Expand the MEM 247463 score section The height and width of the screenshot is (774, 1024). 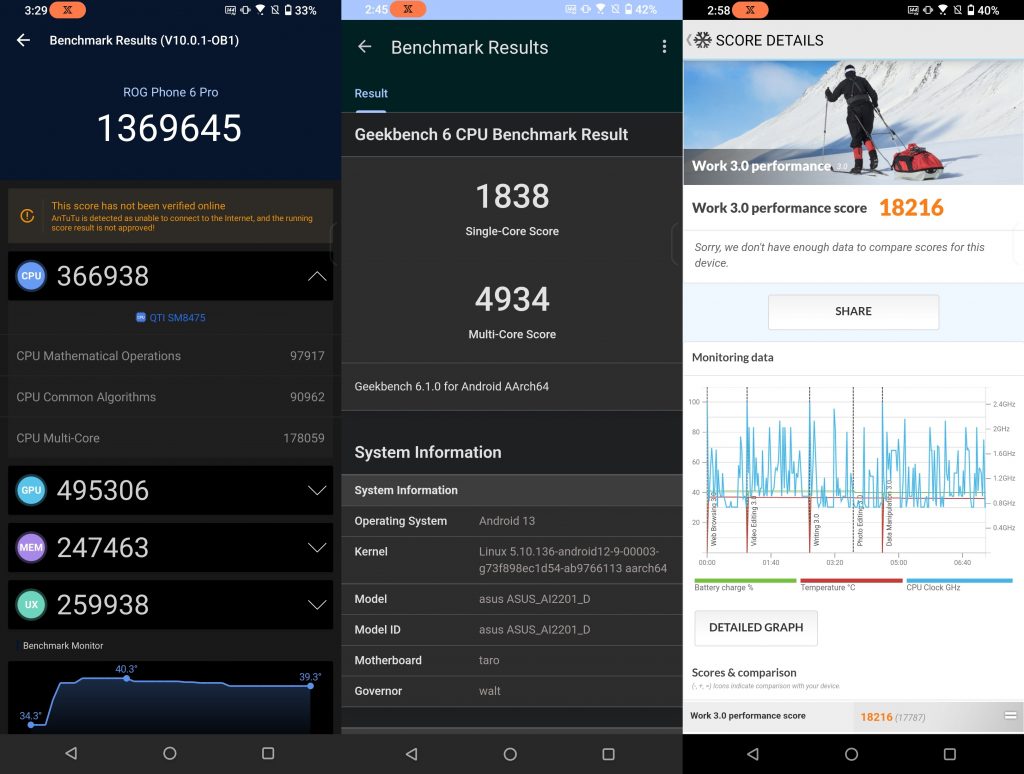point(317,547)
